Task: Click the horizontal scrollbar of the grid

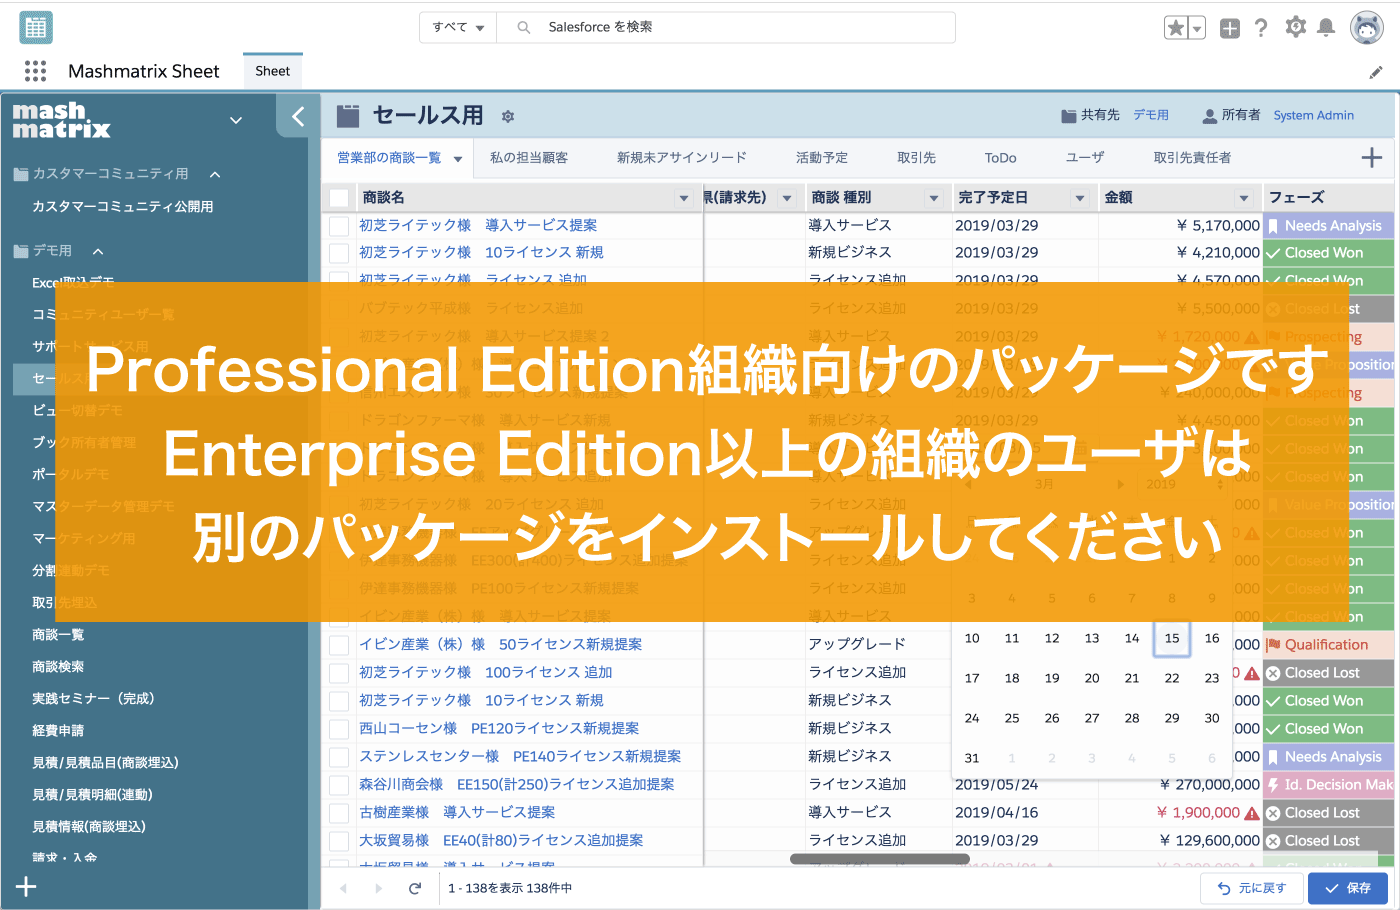Action: [880, 859]
